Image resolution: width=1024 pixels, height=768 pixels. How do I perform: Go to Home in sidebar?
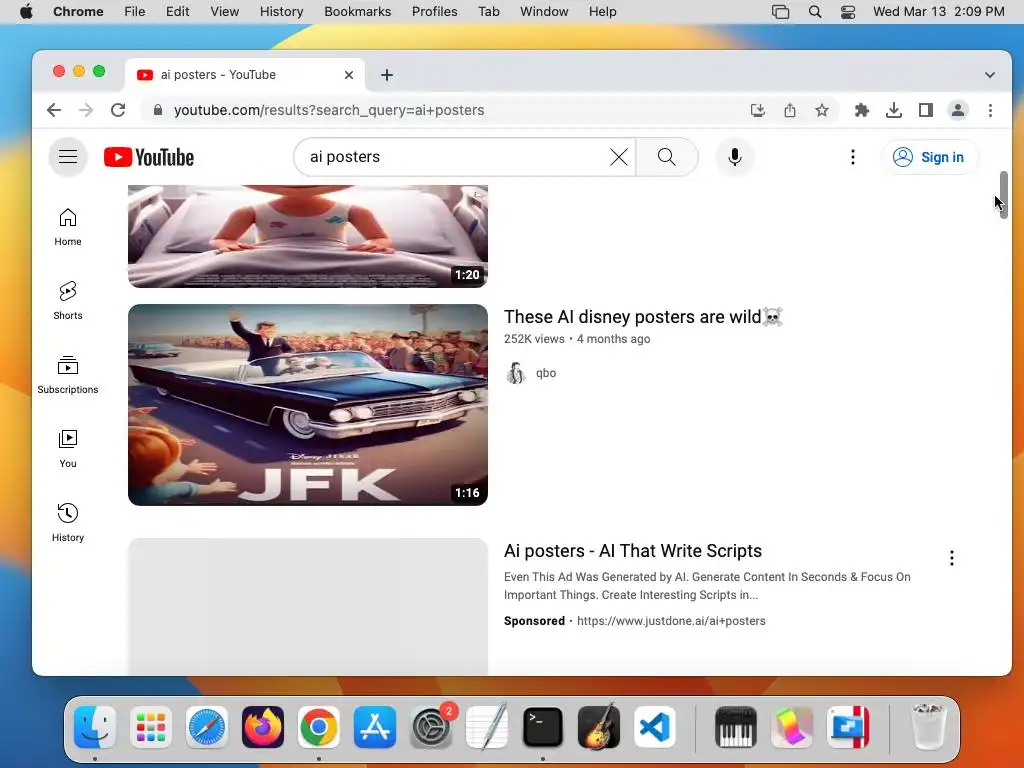coord(68,227)
